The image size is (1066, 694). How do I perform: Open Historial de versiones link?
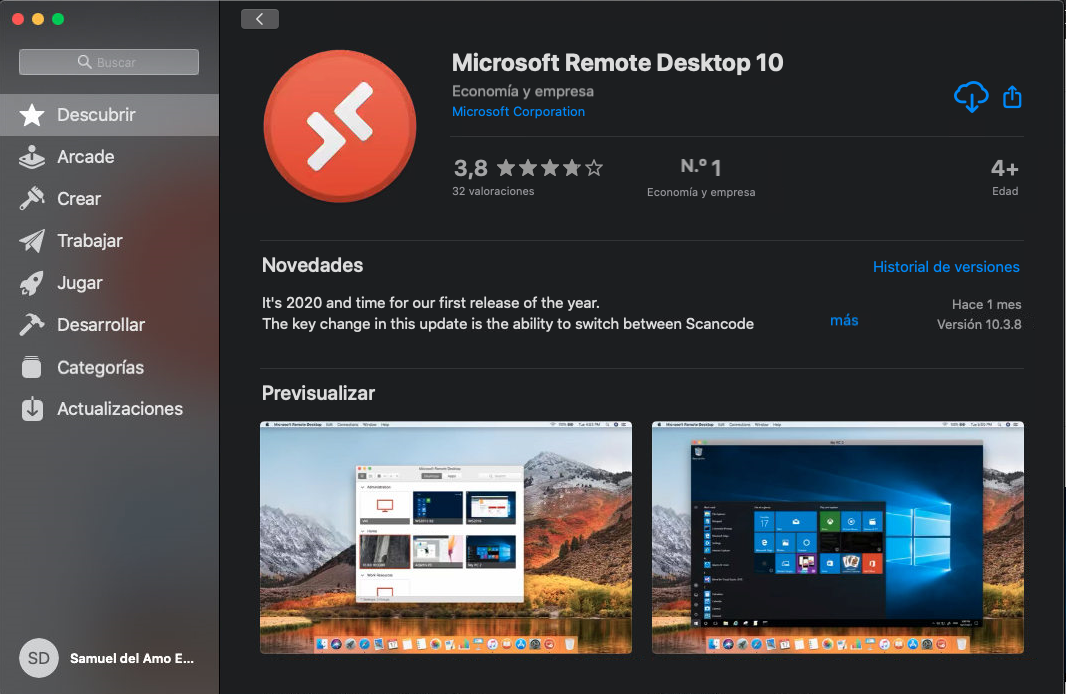(x=945, y=267)
